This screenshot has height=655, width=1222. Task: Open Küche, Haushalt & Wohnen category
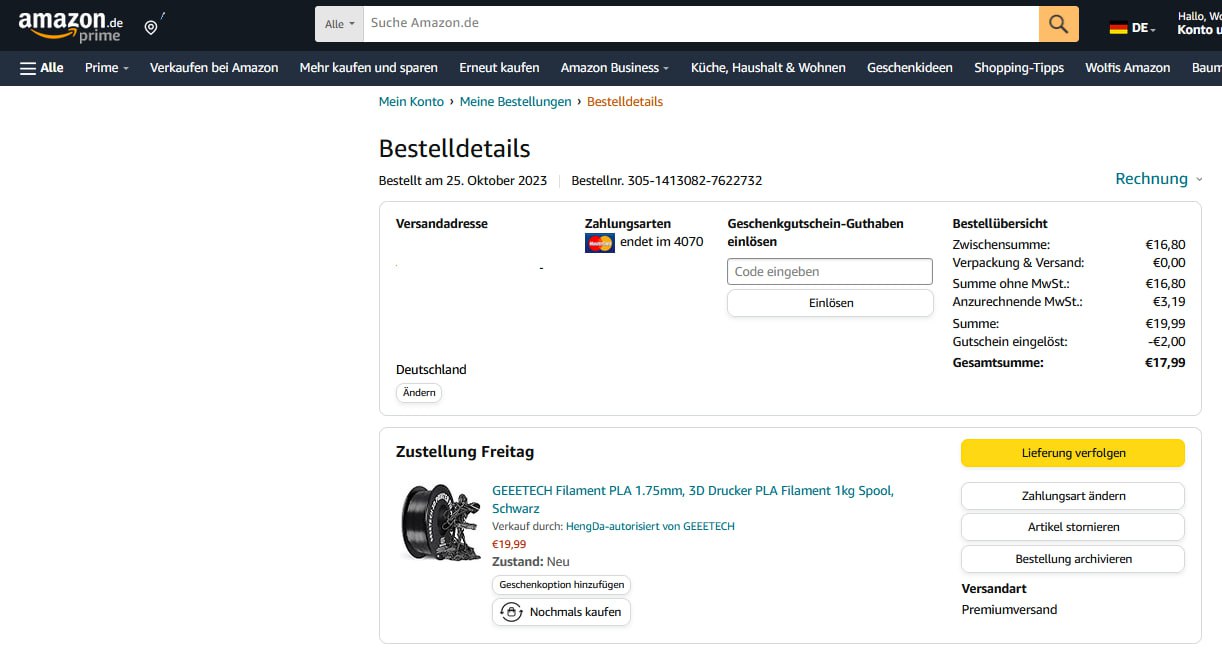click(x=768, y=68)
